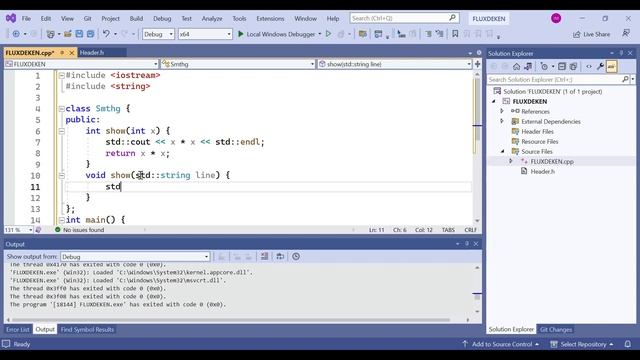Select Header.h in Solution Explorer
The image size is (640, 360).
point(542,171)
